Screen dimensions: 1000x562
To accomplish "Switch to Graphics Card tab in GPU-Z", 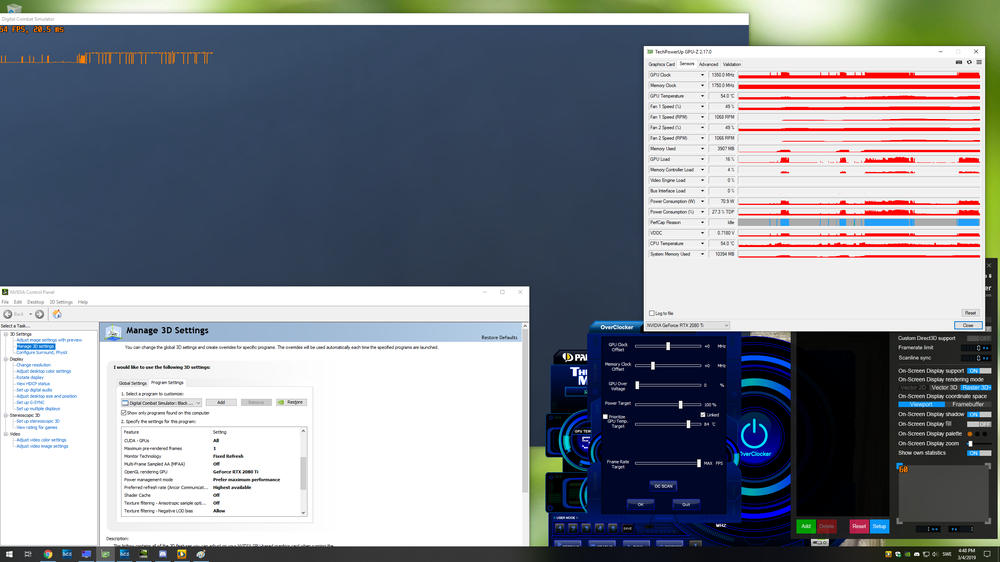I will [x=661, y=64].
